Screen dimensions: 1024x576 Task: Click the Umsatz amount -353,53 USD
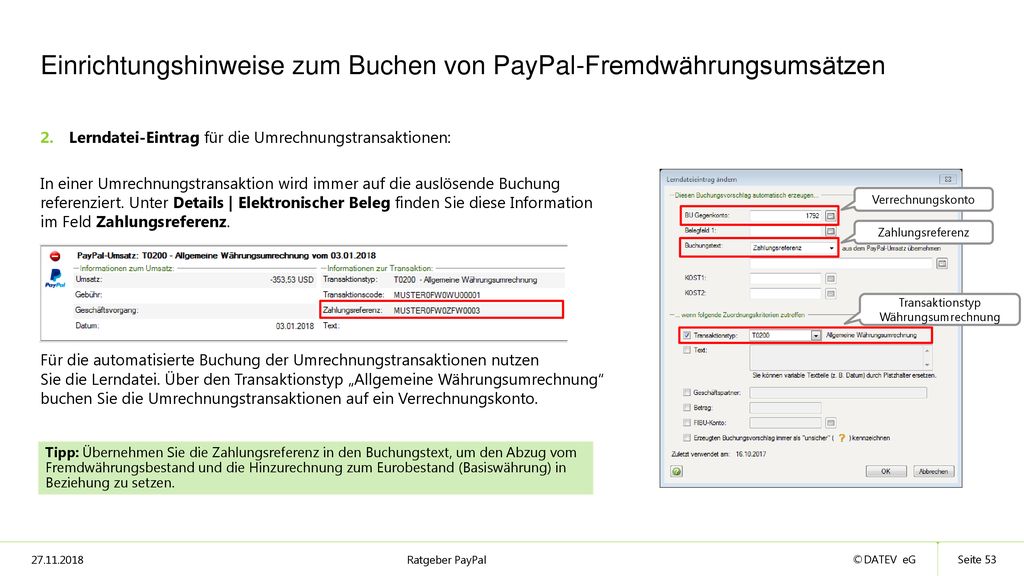pos(292,280)
